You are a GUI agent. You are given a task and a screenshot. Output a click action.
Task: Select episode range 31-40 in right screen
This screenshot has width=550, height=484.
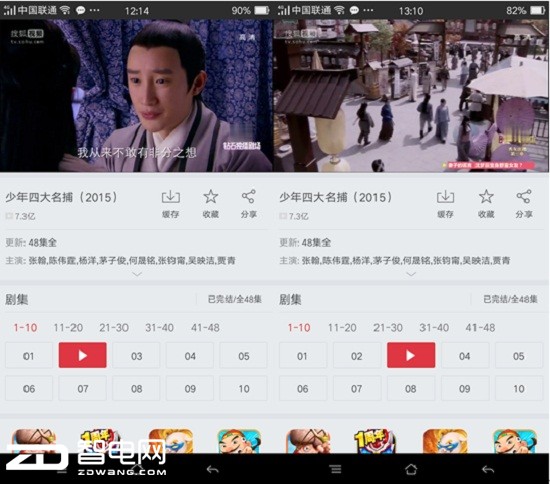point(434,328)
